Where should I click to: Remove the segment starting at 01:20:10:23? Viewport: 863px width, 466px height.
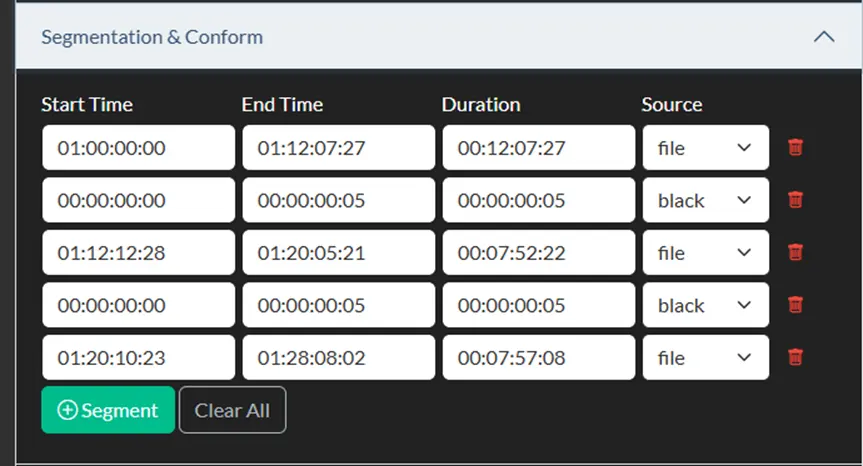coord(796,356)
